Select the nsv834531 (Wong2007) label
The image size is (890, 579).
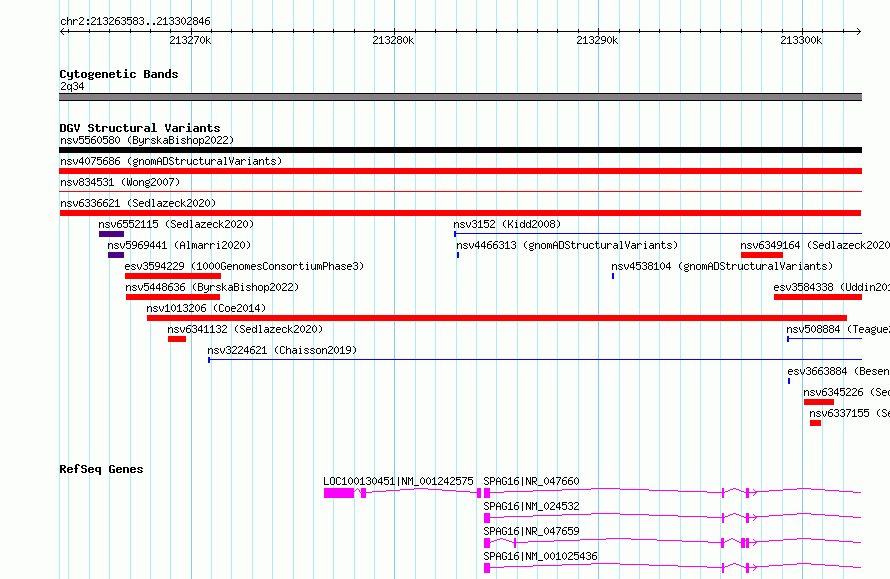[120, 182]
